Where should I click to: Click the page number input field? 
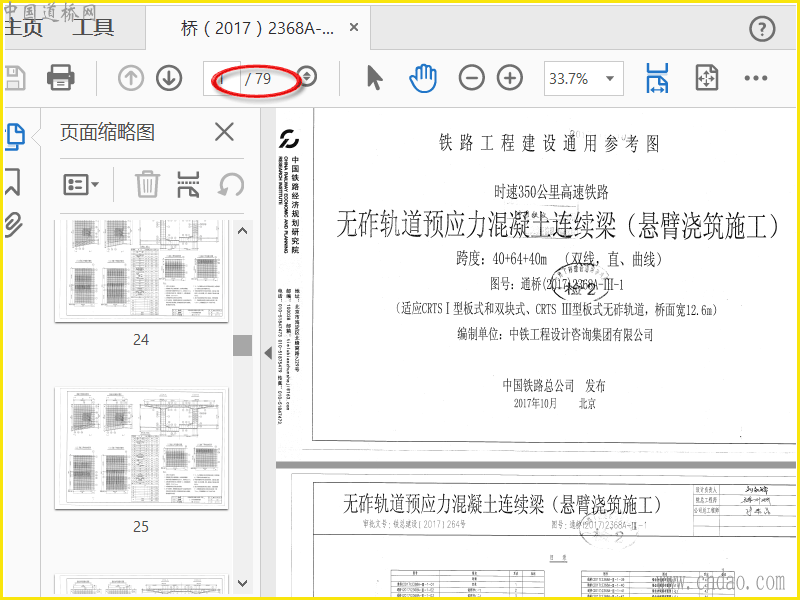pos(221,79)
